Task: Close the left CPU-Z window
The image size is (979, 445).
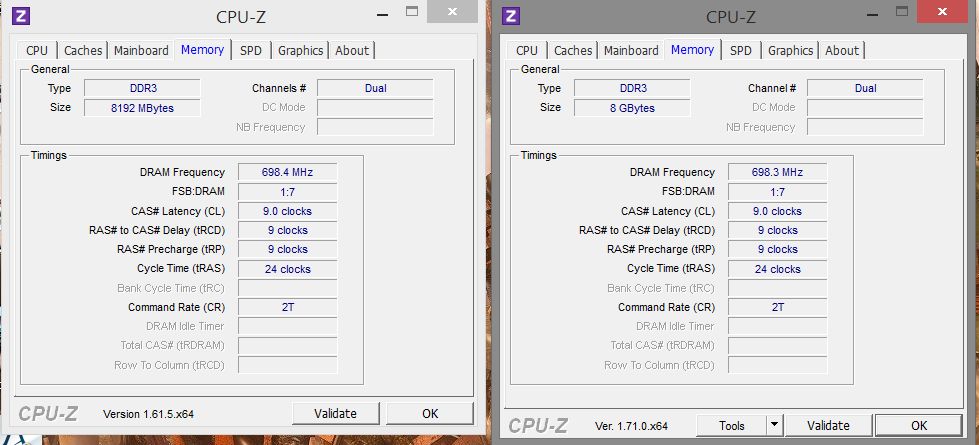Action: 453,11
